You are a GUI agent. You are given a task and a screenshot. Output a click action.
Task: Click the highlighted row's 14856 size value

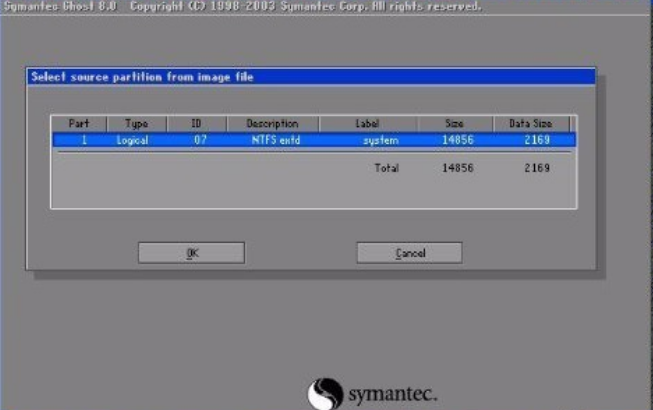457,141
